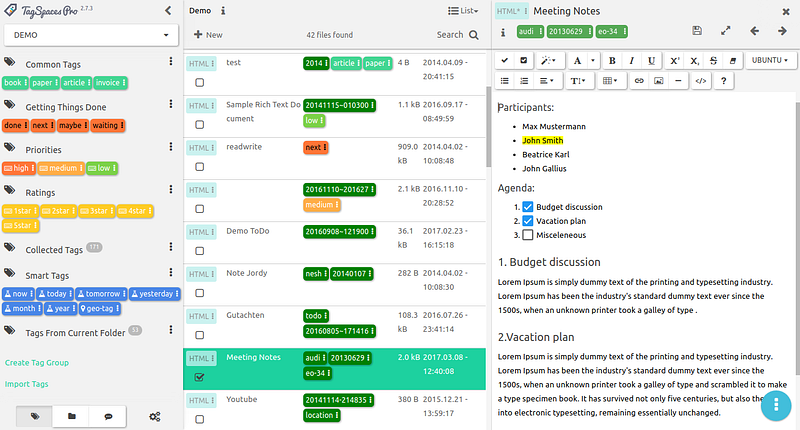Uncheck the Meeting Notes file checkbox
The width and height of the screenshot is (800, 430).
click(199, 377)
